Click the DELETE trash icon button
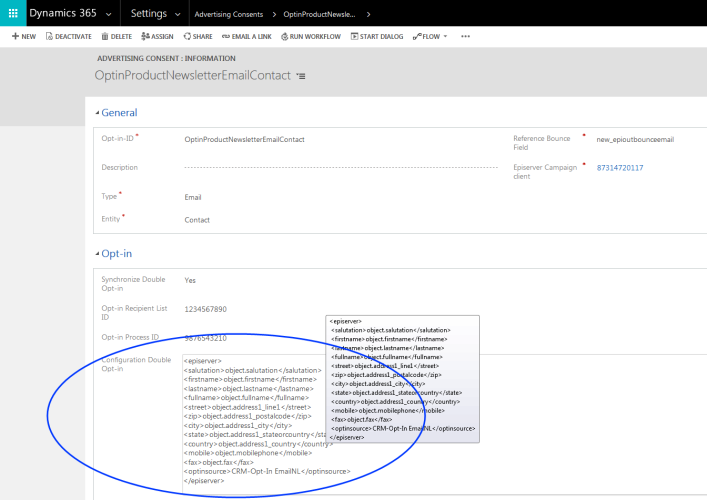 click(115, 36)
